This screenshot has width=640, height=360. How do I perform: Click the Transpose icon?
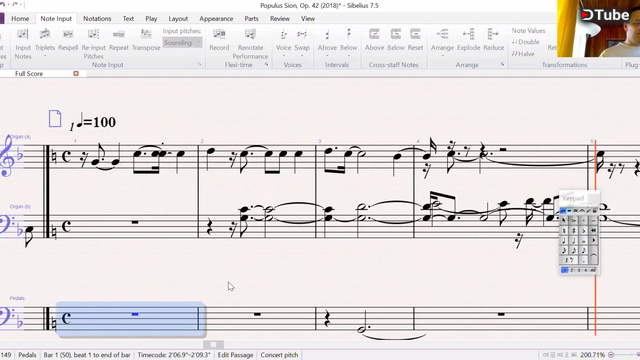coord(146,34)
